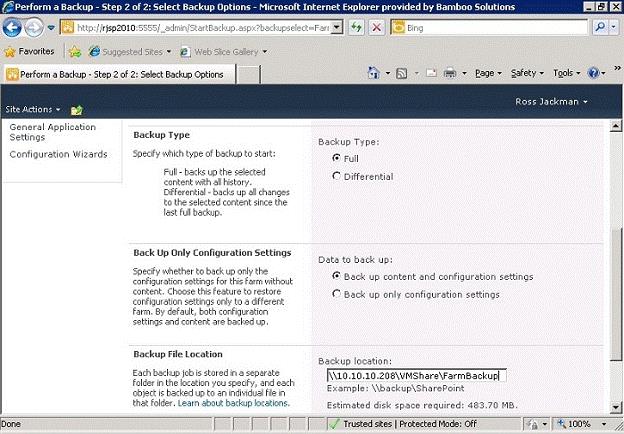Viewport: 624px width, 434px height.
Task: Open the Home icon dropdown arrow
Action: (x=387, y=74)
